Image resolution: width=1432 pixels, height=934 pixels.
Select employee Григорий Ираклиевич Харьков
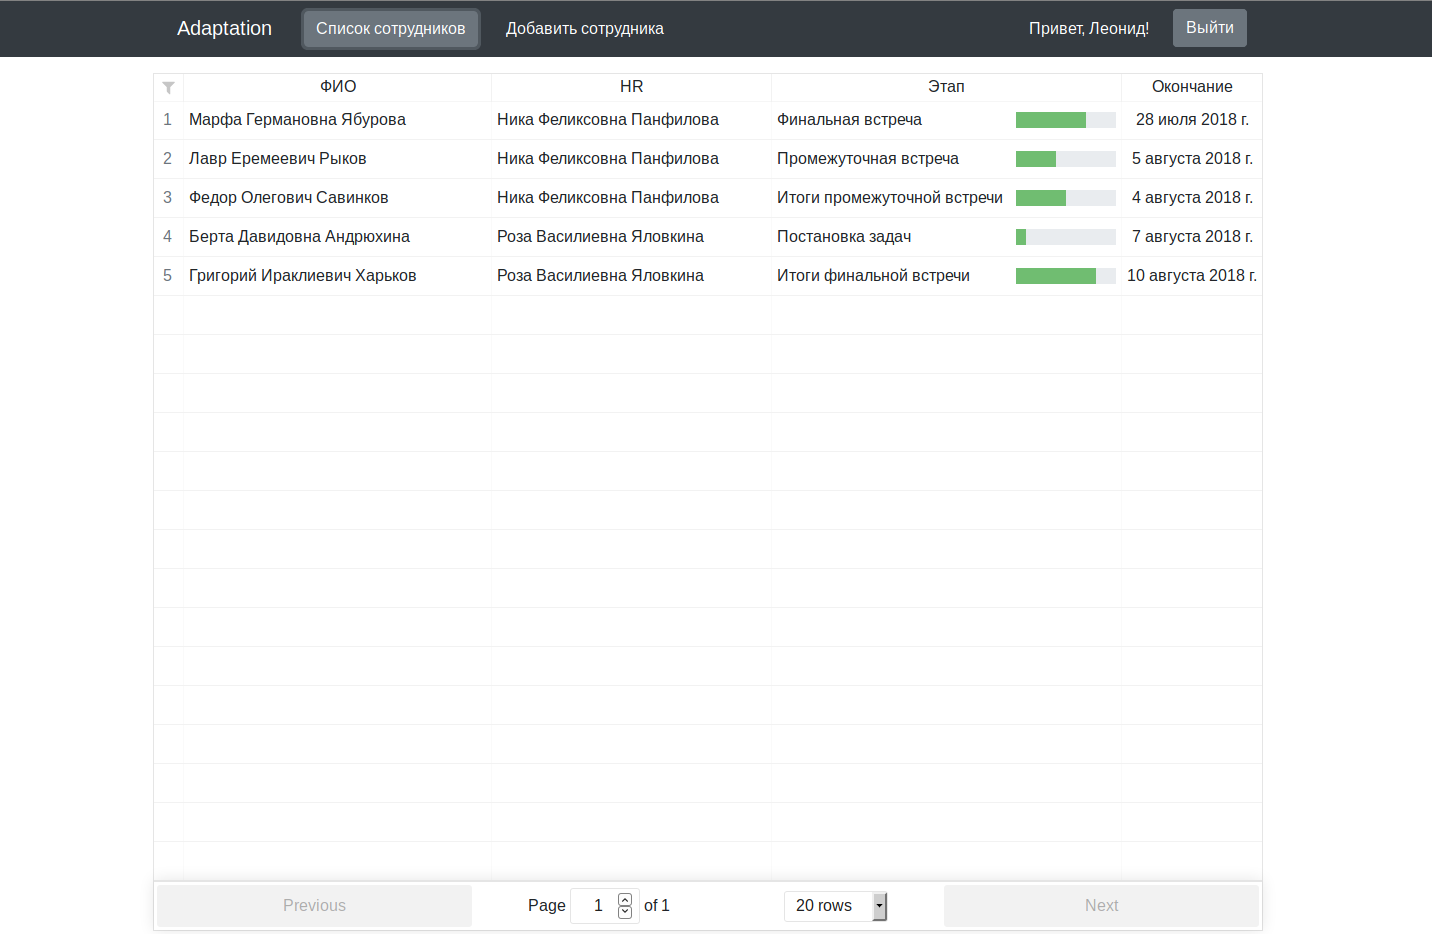point(303,276)
